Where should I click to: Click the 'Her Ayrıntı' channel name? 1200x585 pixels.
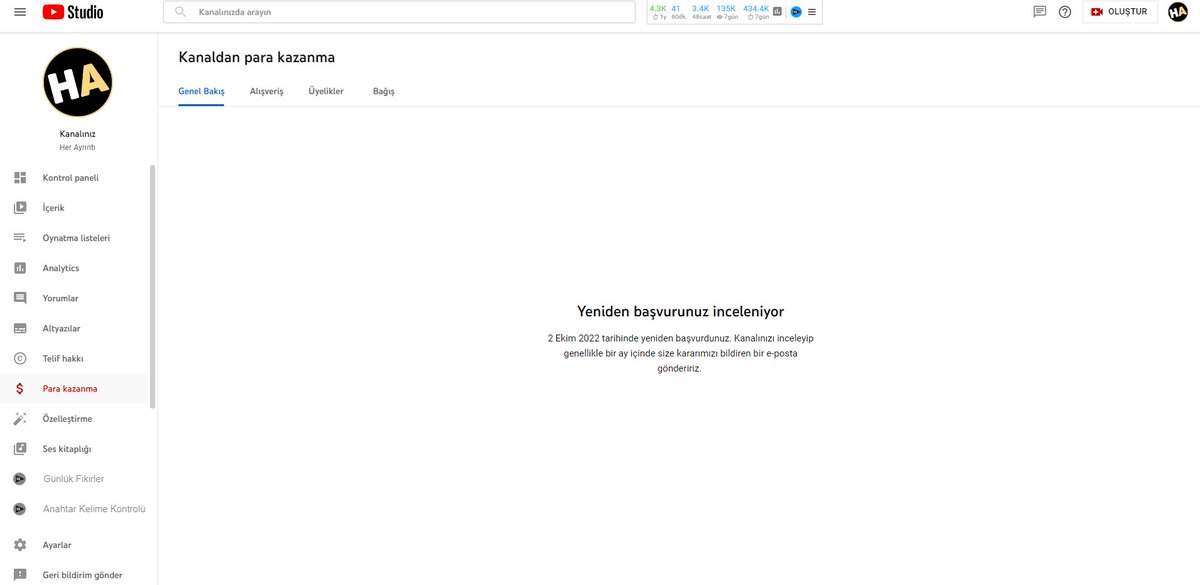pyautogui.click(x=77, y=147)
